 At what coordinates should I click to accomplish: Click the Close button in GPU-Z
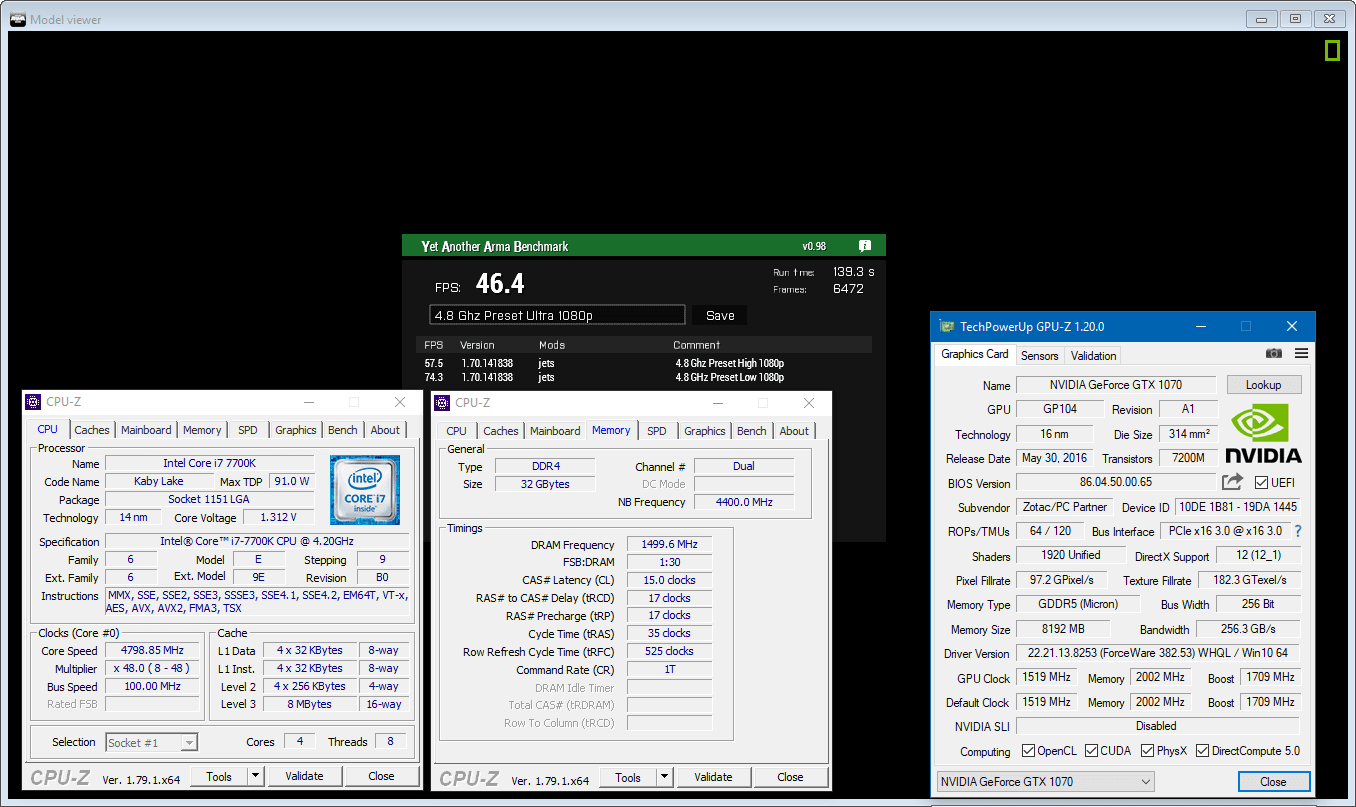pos(1273,782)
